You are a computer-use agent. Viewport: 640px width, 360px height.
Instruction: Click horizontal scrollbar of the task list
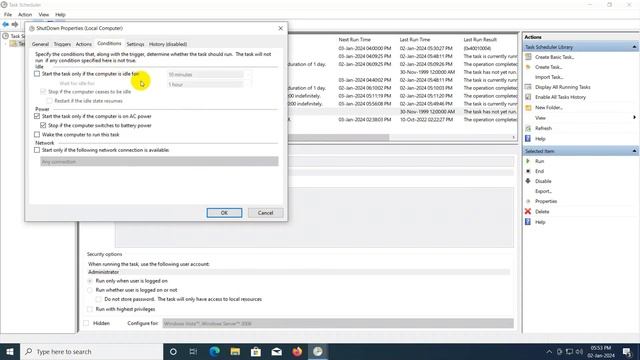point(338,137)
